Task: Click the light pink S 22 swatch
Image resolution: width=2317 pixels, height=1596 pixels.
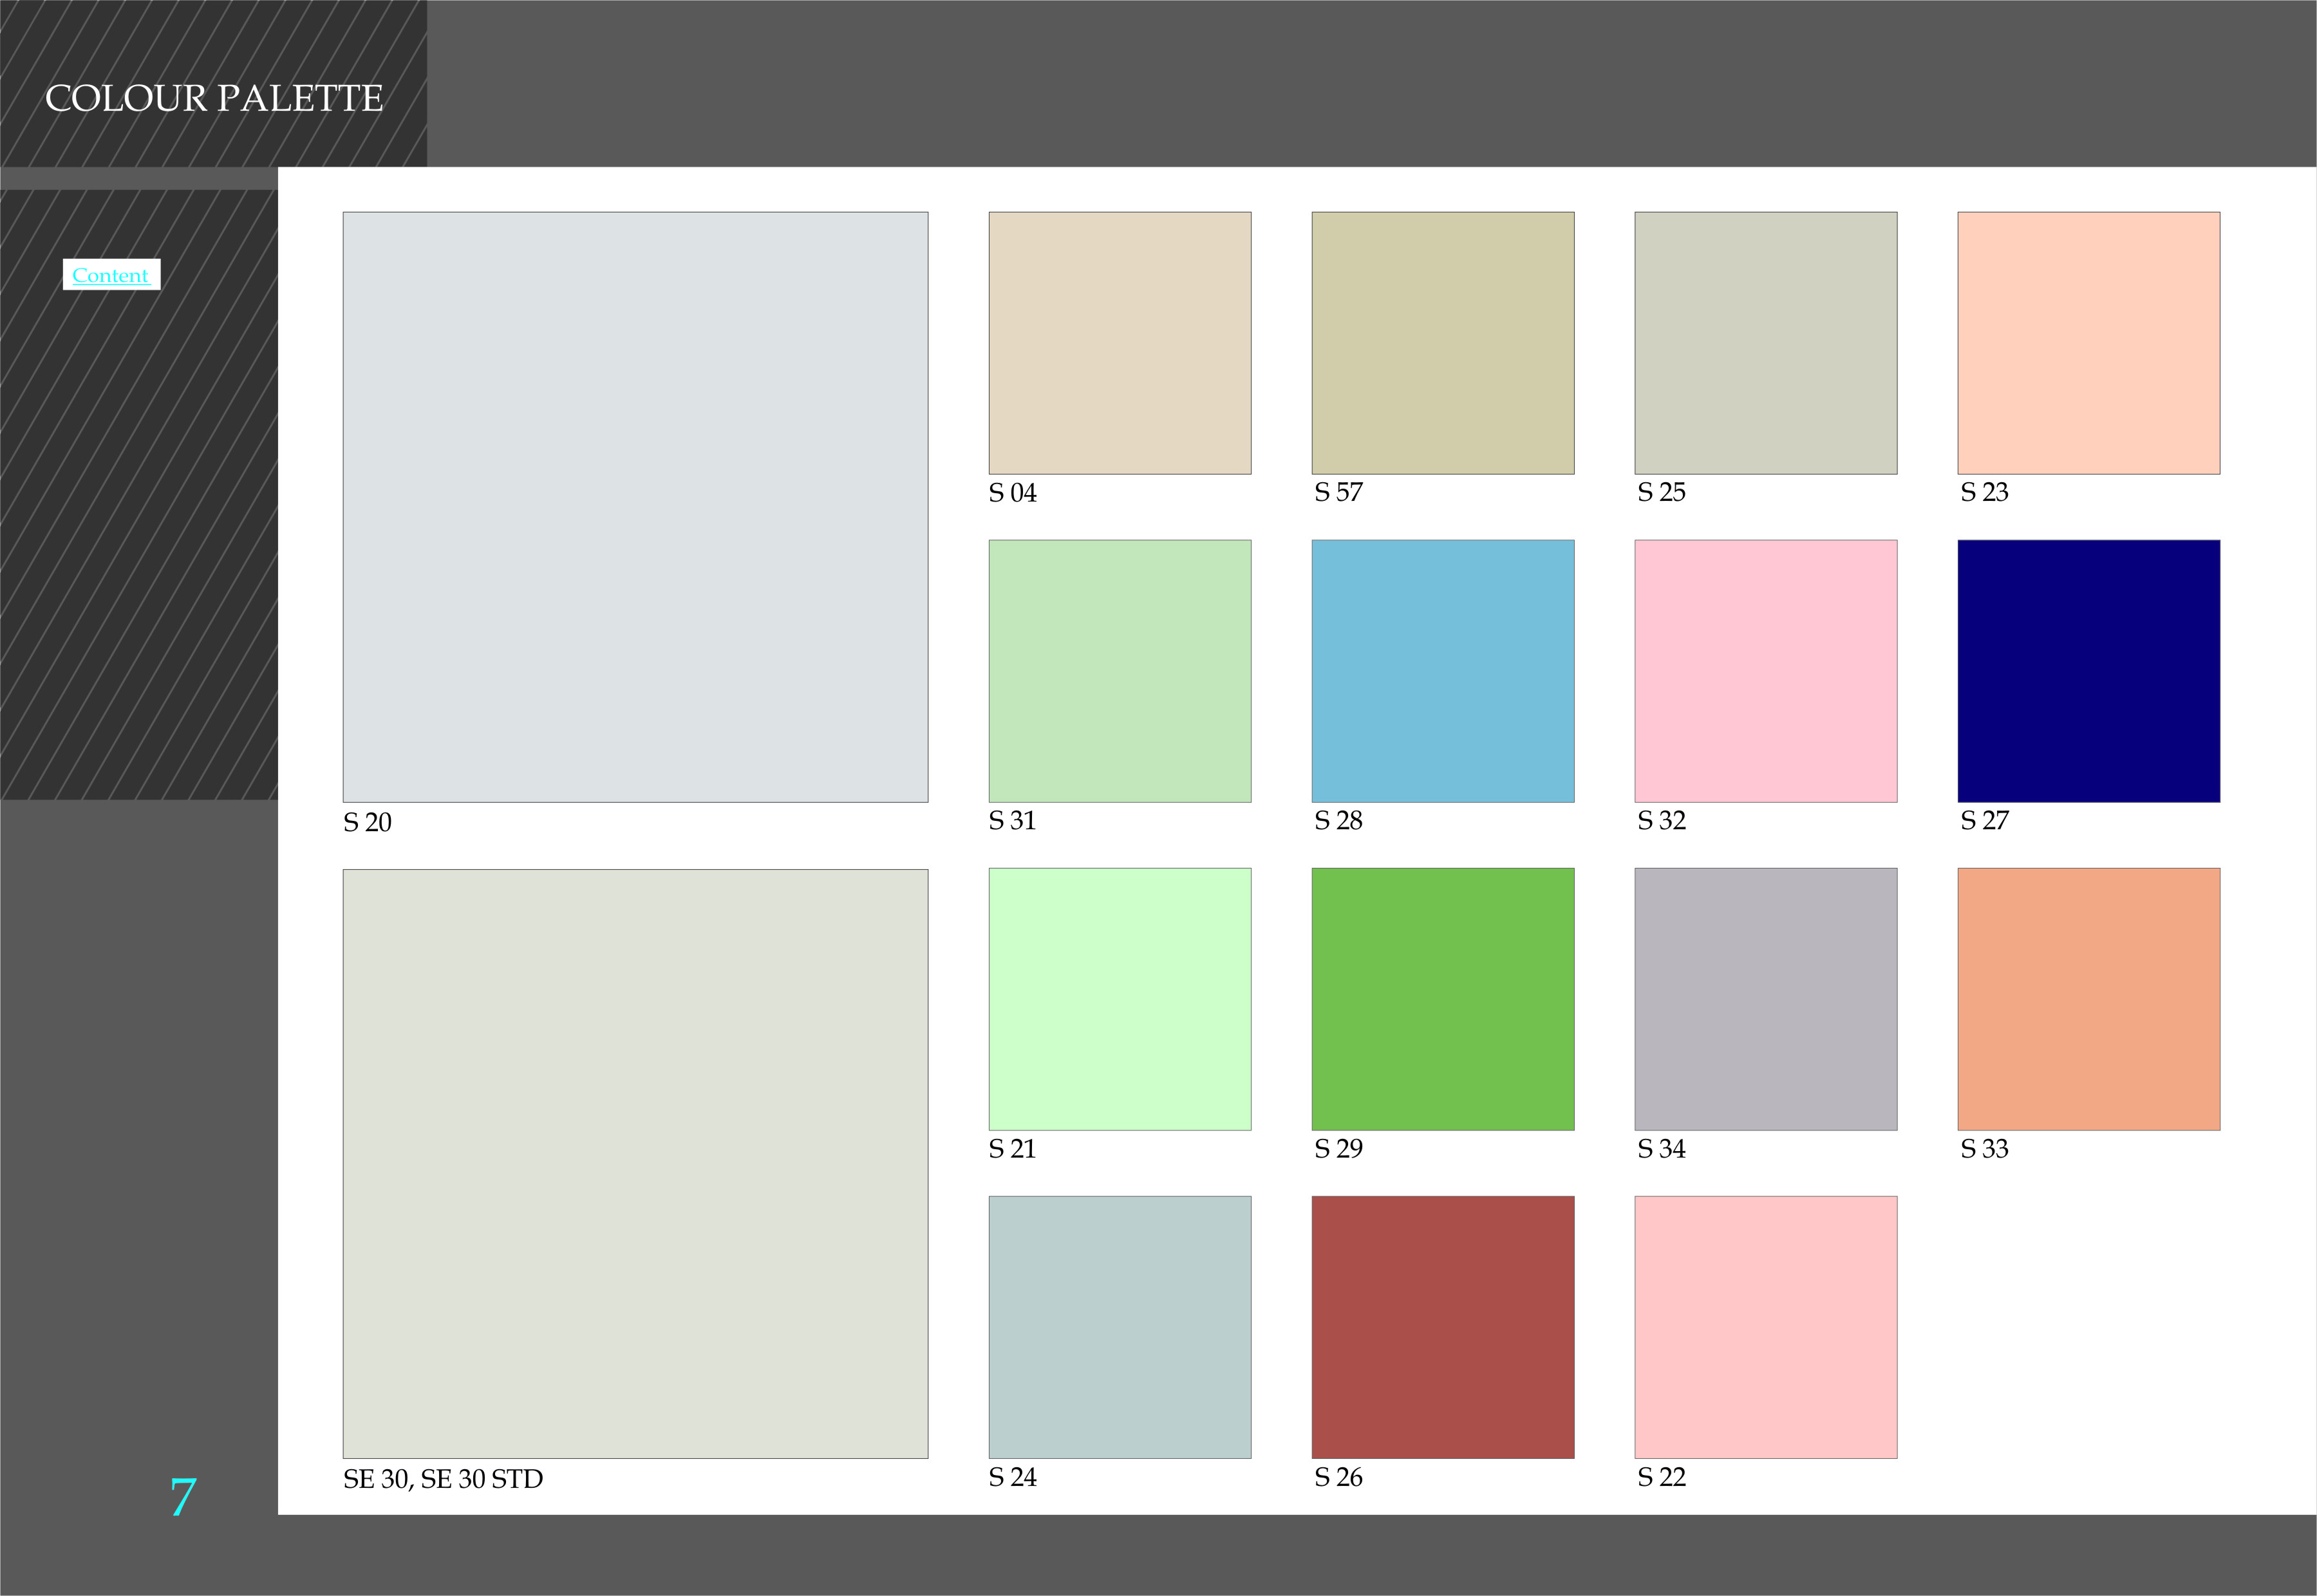Action: 1765,1326
